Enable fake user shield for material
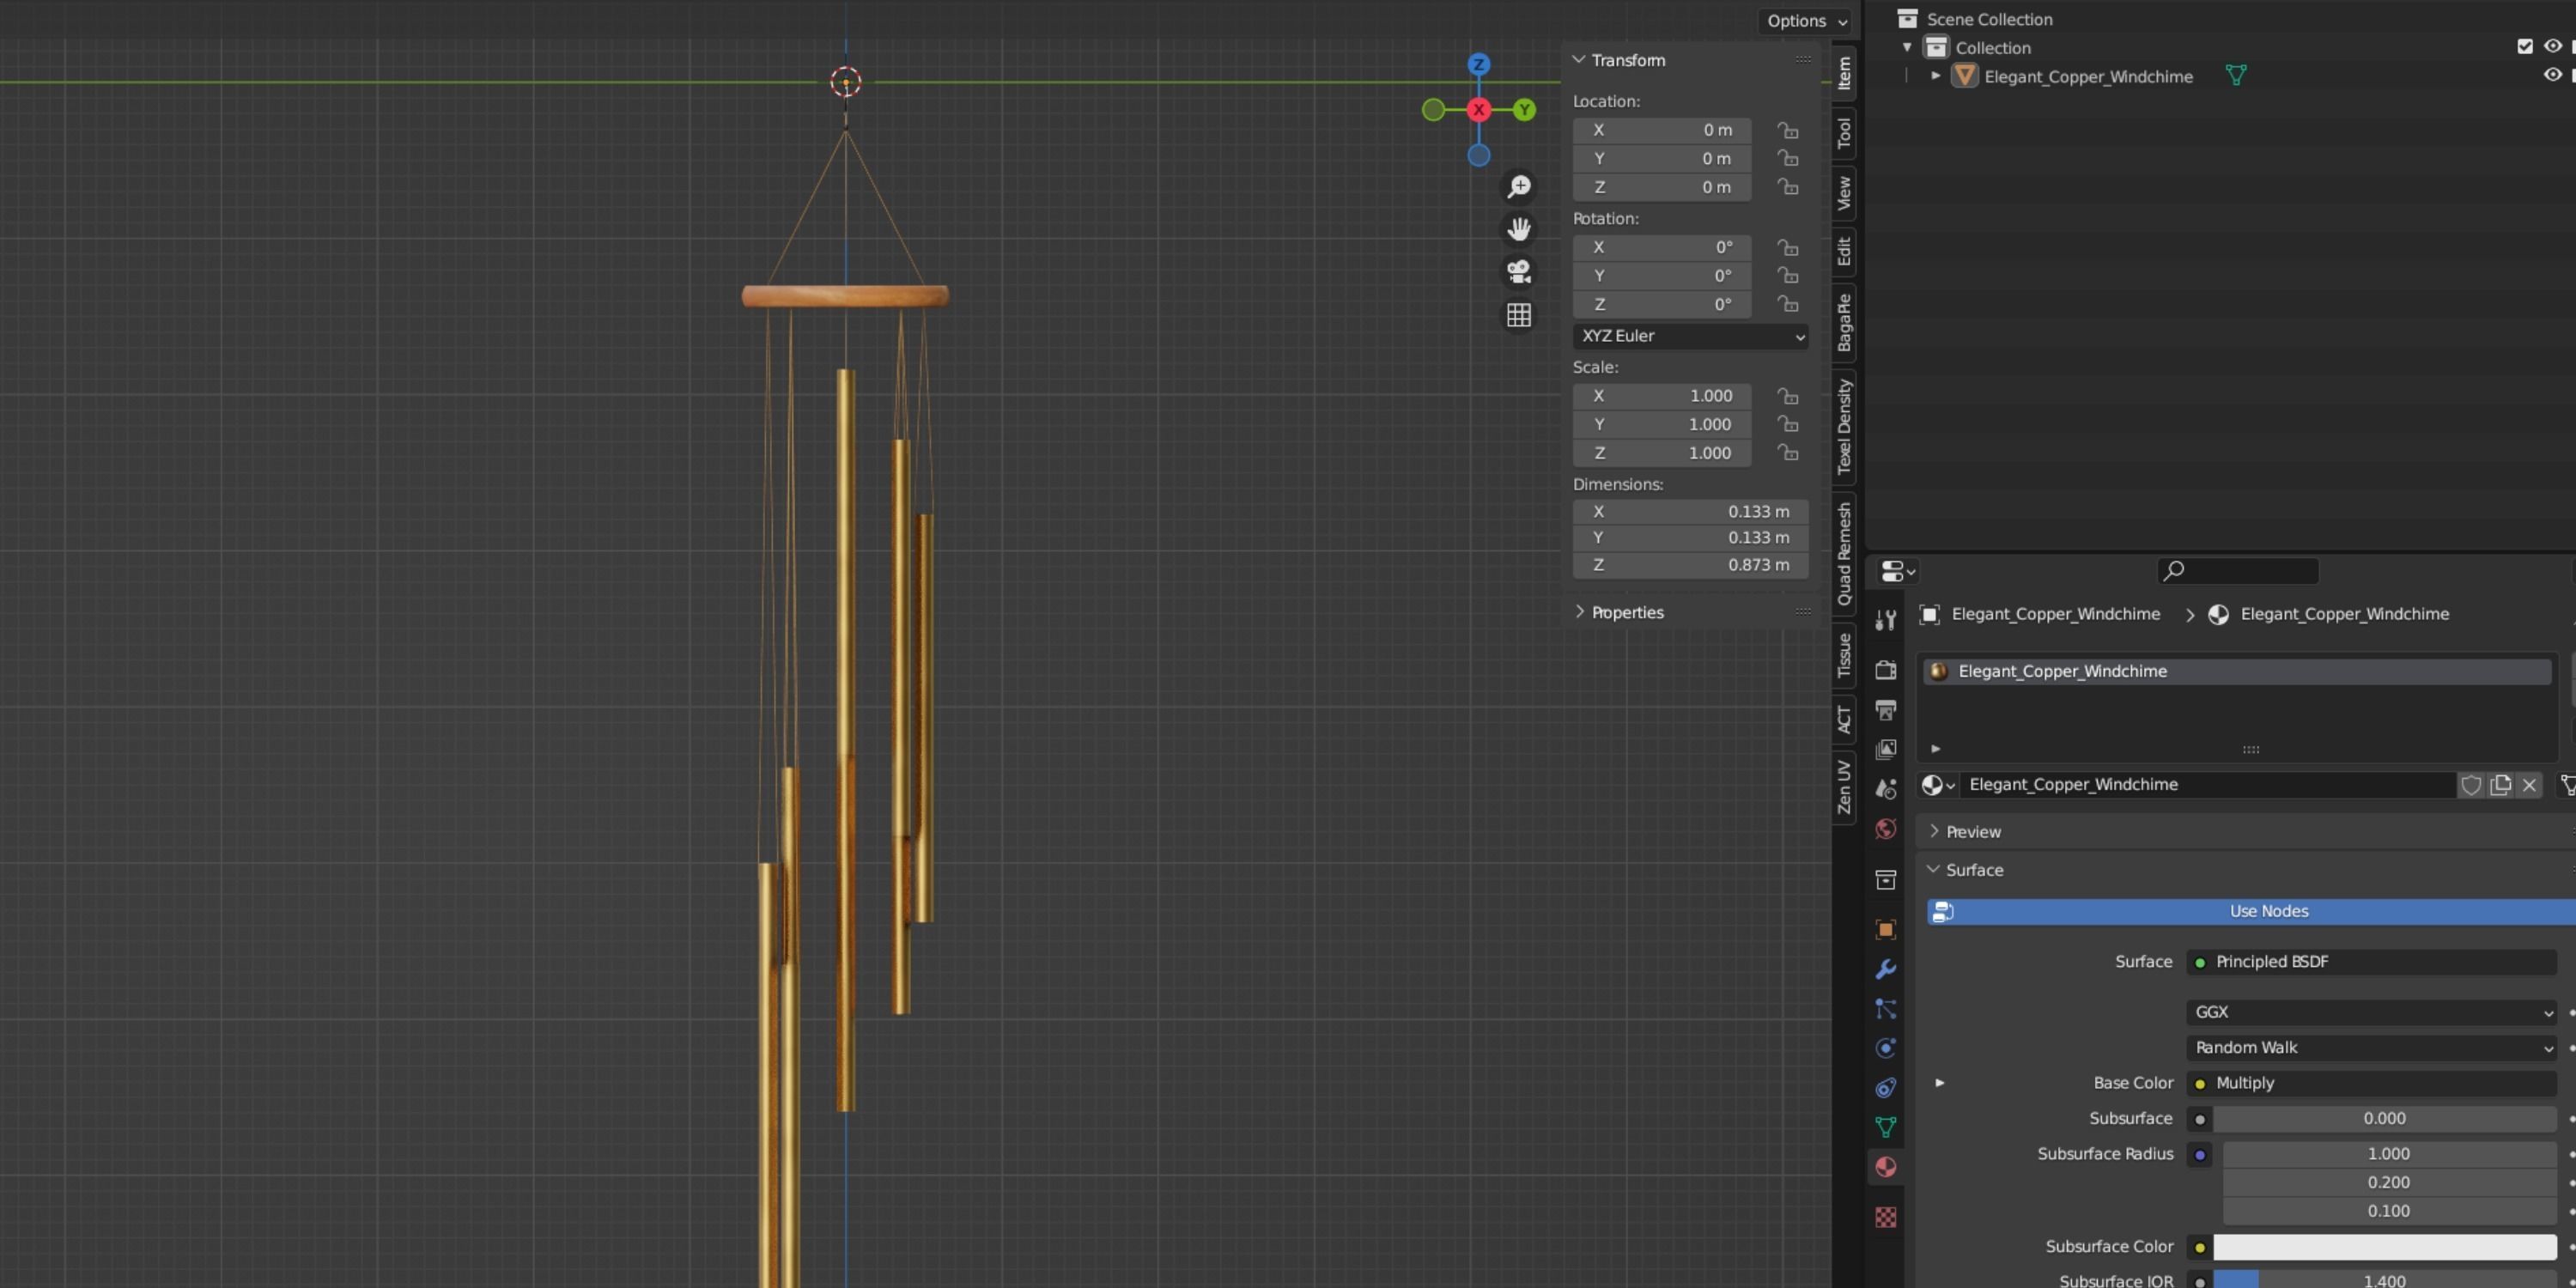The image size is (2576, 1288). point(2471,785)
